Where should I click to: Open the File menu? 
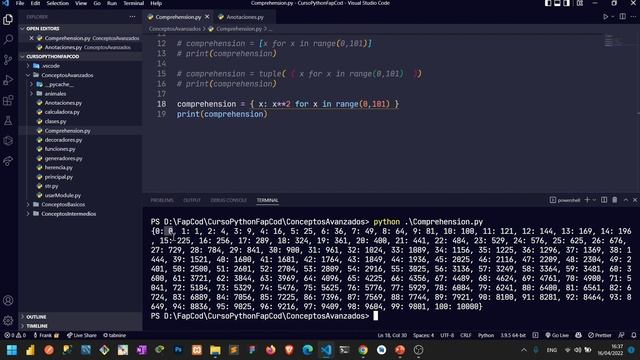point(20,3)
